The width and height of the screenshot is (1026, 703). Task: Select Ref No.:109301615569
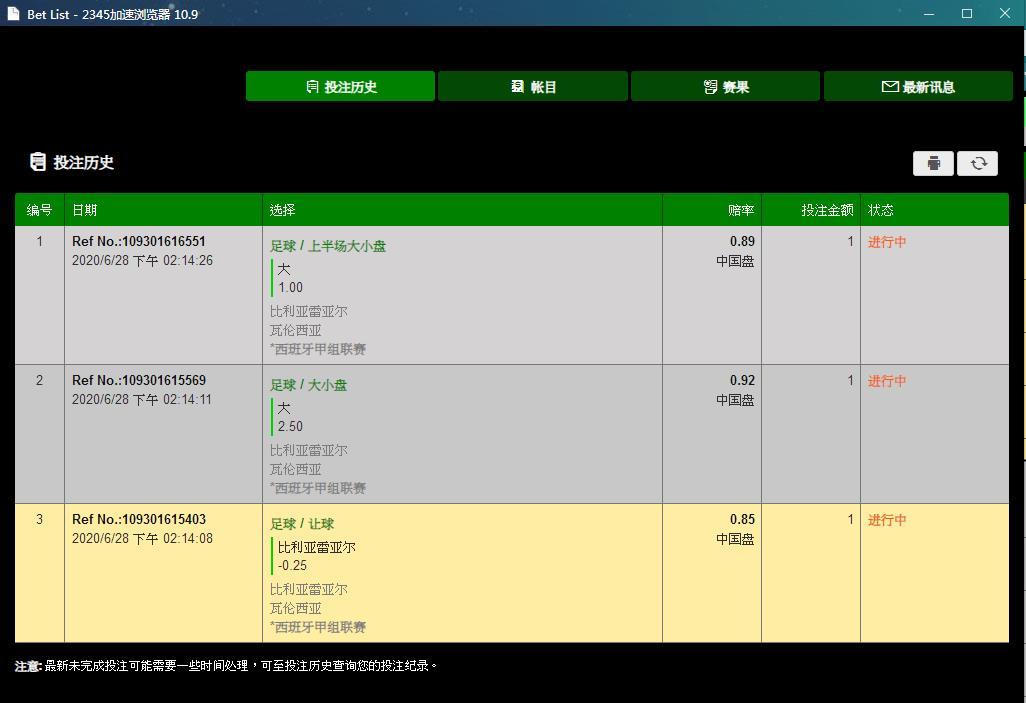point(139,380)
